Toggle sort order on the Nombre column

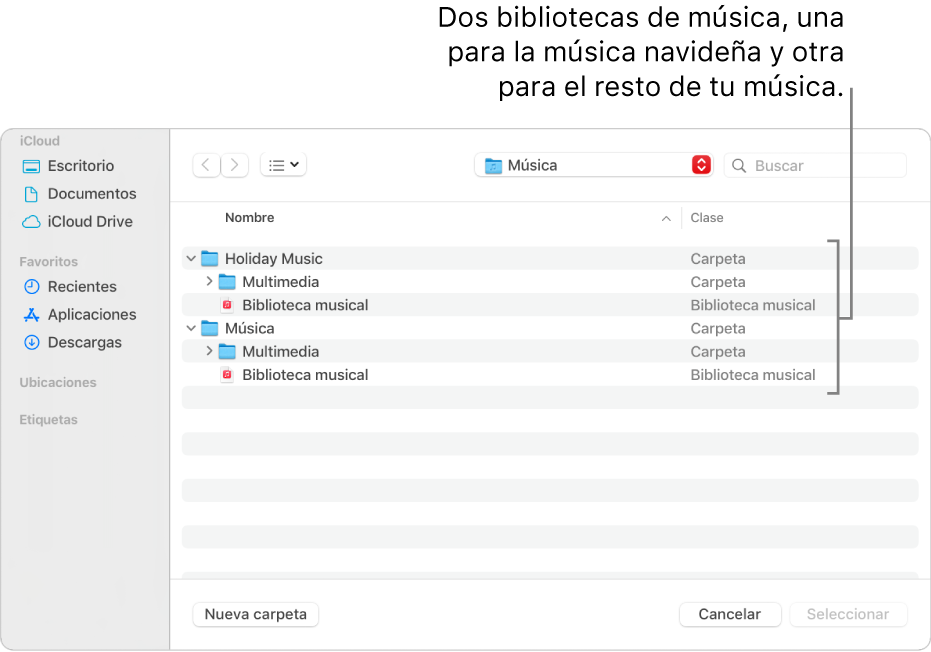click(x=250, y=217)
